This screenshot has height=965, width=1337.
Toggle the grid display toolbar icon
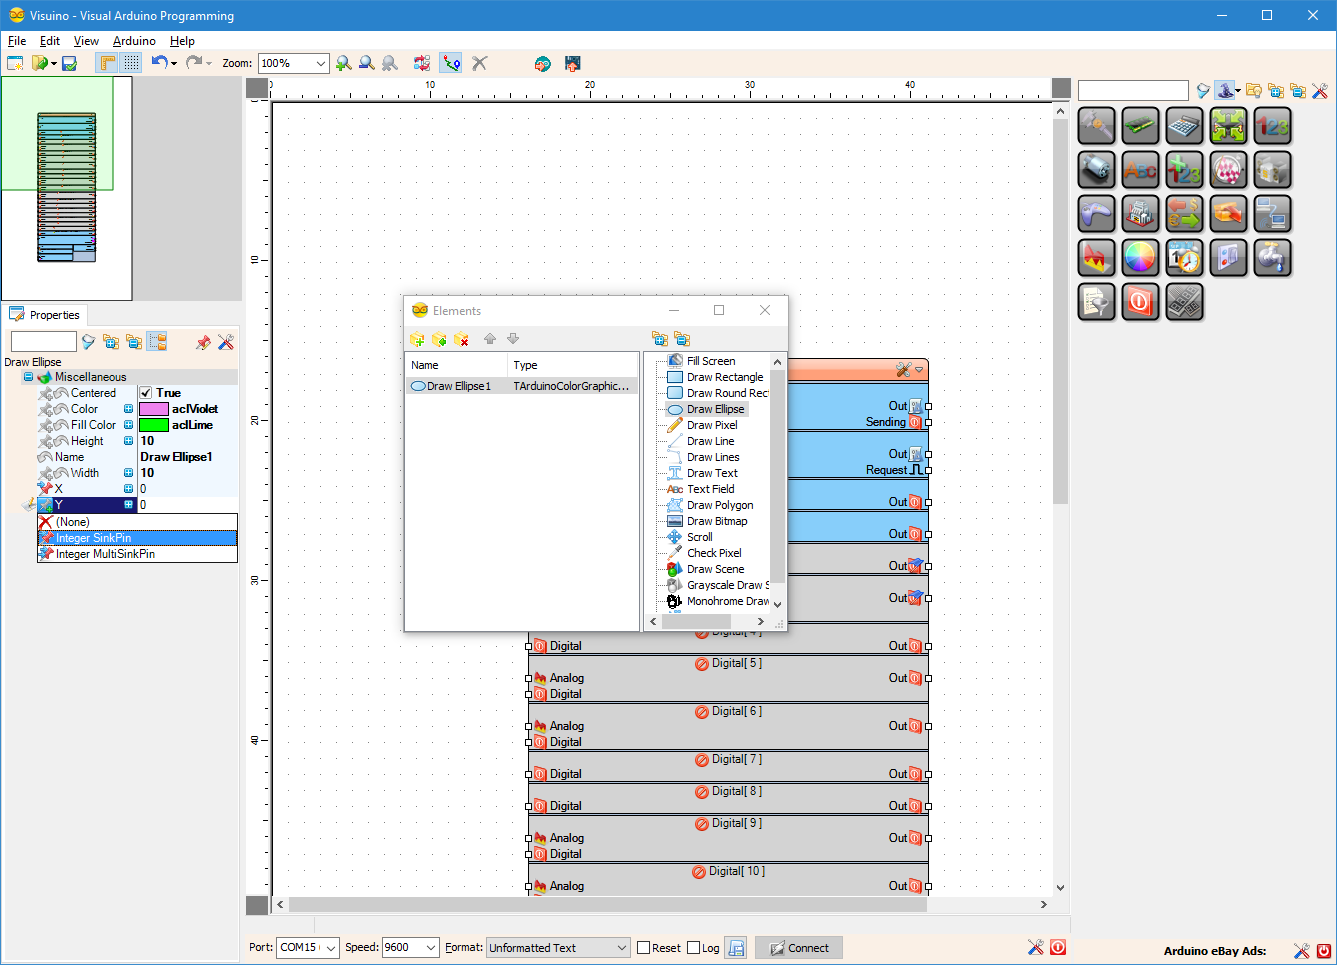[x=131, y=63]
